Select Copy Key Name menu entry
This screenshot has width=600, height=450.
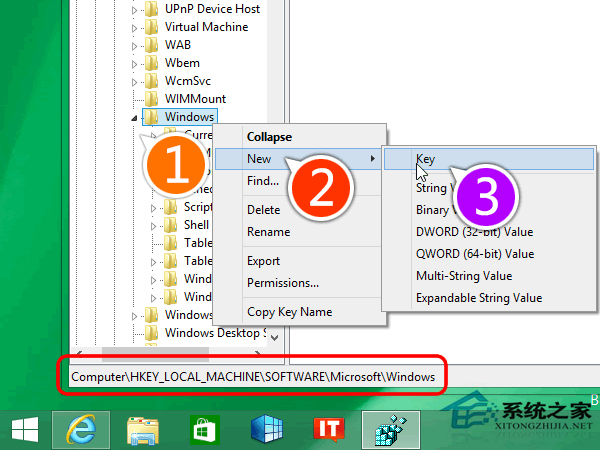point(289,312)
